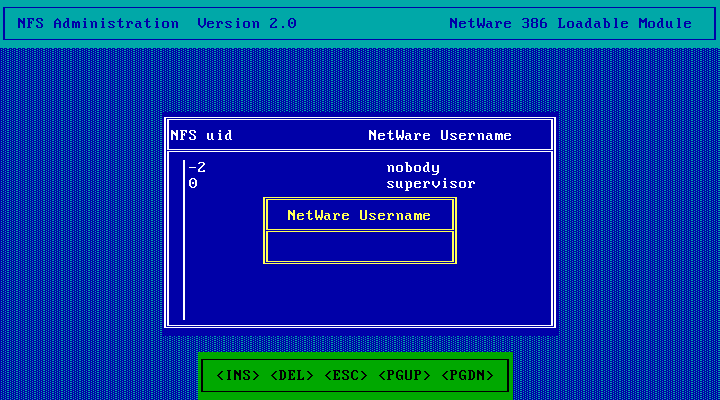Click the NetWare 386 Loadable Module text
Image resolution: width=720 pixels, height=400 pixels.
pos(570,23)
